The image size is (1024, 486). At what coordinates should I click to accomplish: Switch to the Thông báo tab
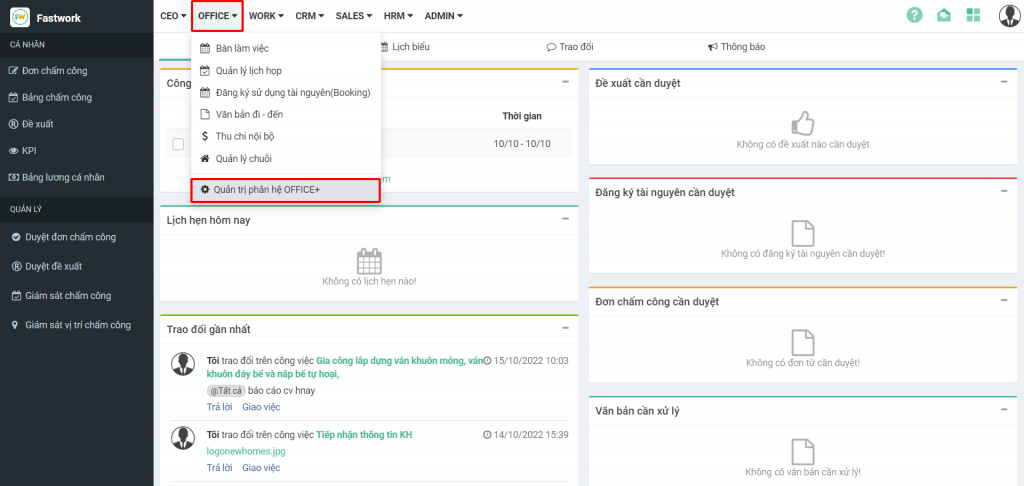pos(736,47)
